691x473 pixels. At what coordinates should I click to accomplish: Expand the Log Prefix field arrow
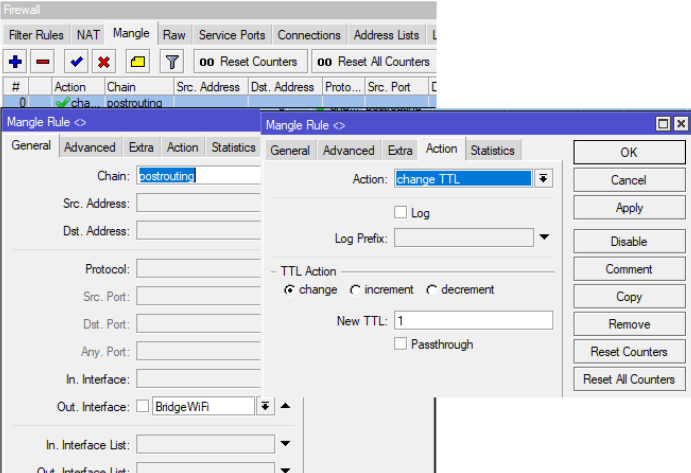[x=545, y=238]
